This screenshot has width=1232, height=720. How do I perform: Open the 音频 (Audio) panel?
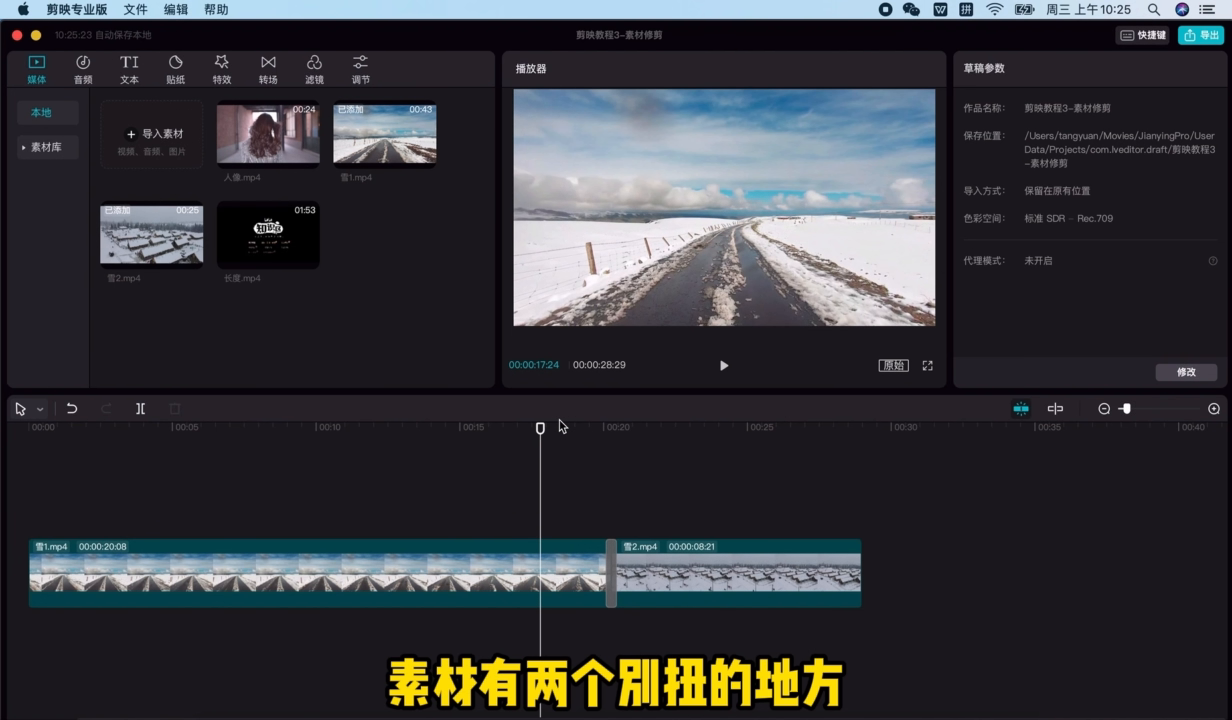(x=83, y=69)
